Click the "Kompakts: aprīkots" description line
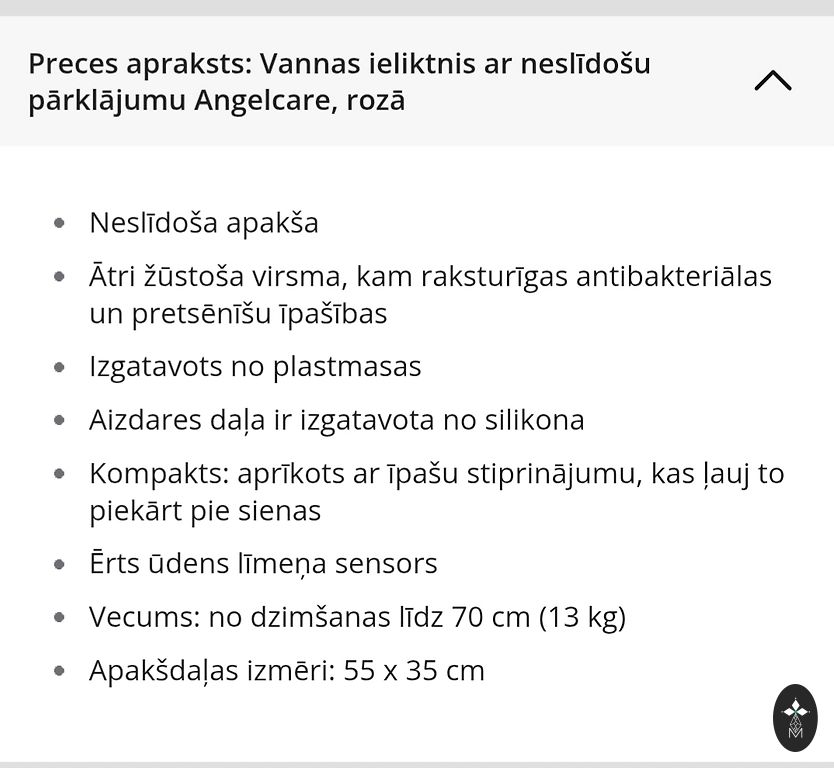The width and height of the screenshot is (834, 768). pyautogui.click(x=436, y=473)
